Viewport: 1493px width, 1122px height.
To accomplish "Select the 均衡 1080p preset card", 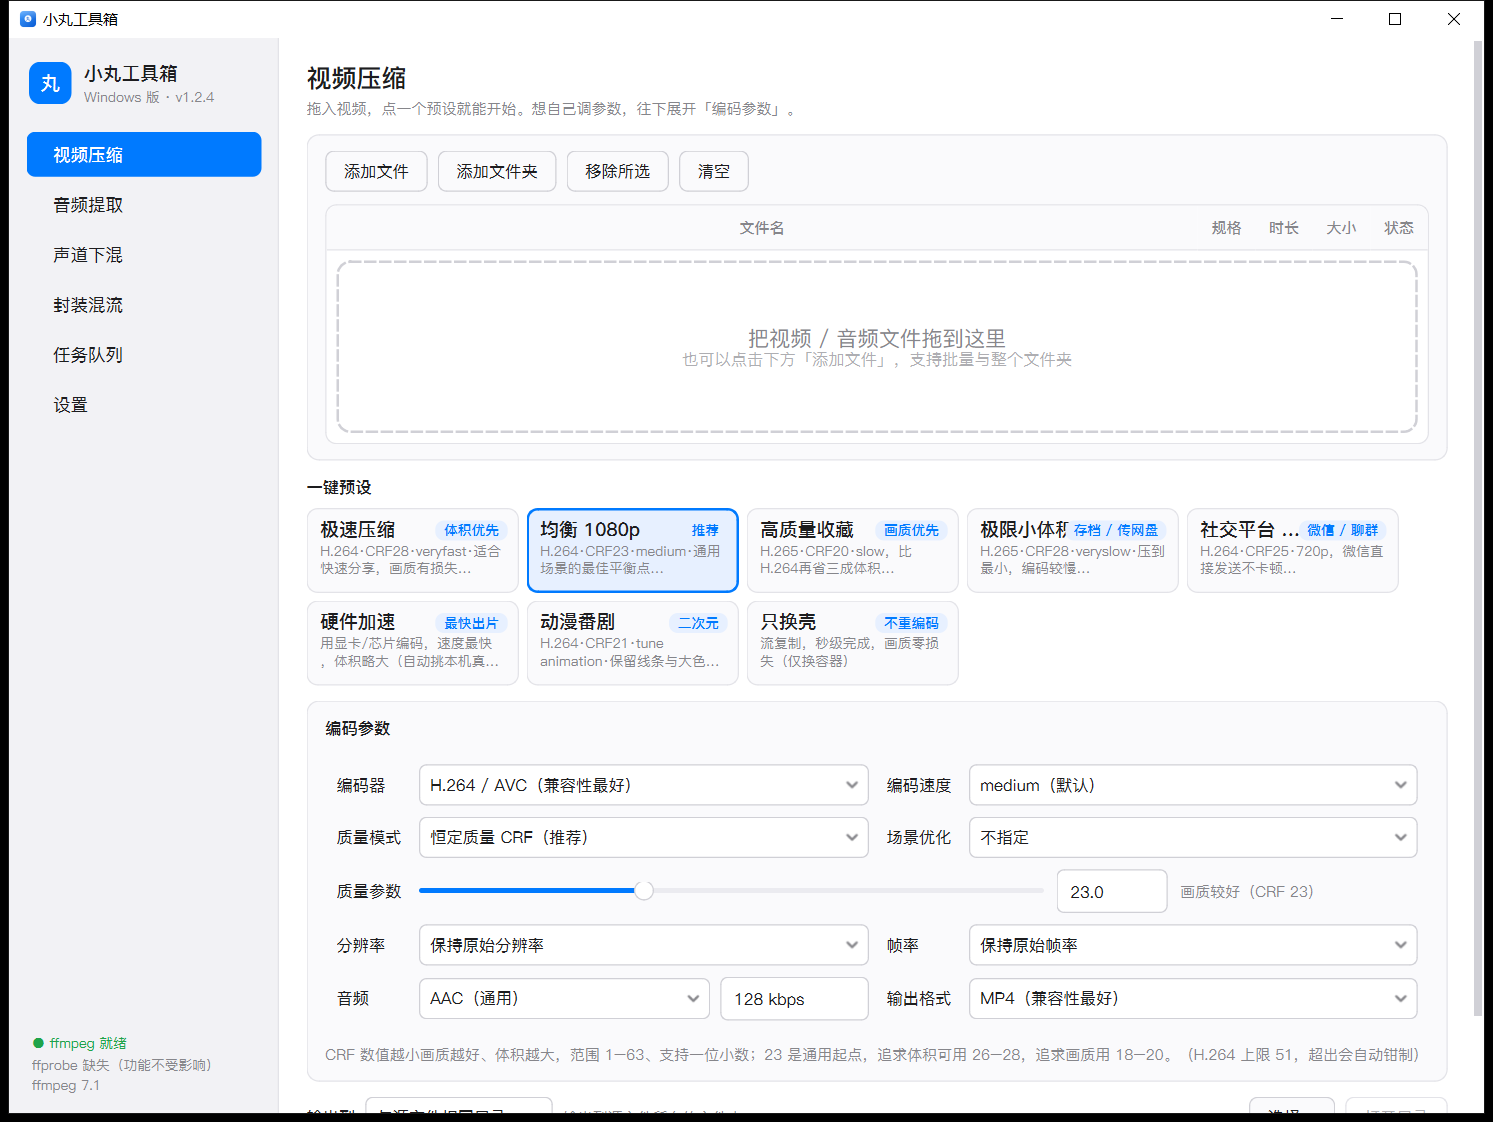I will [x=633, y=551].
